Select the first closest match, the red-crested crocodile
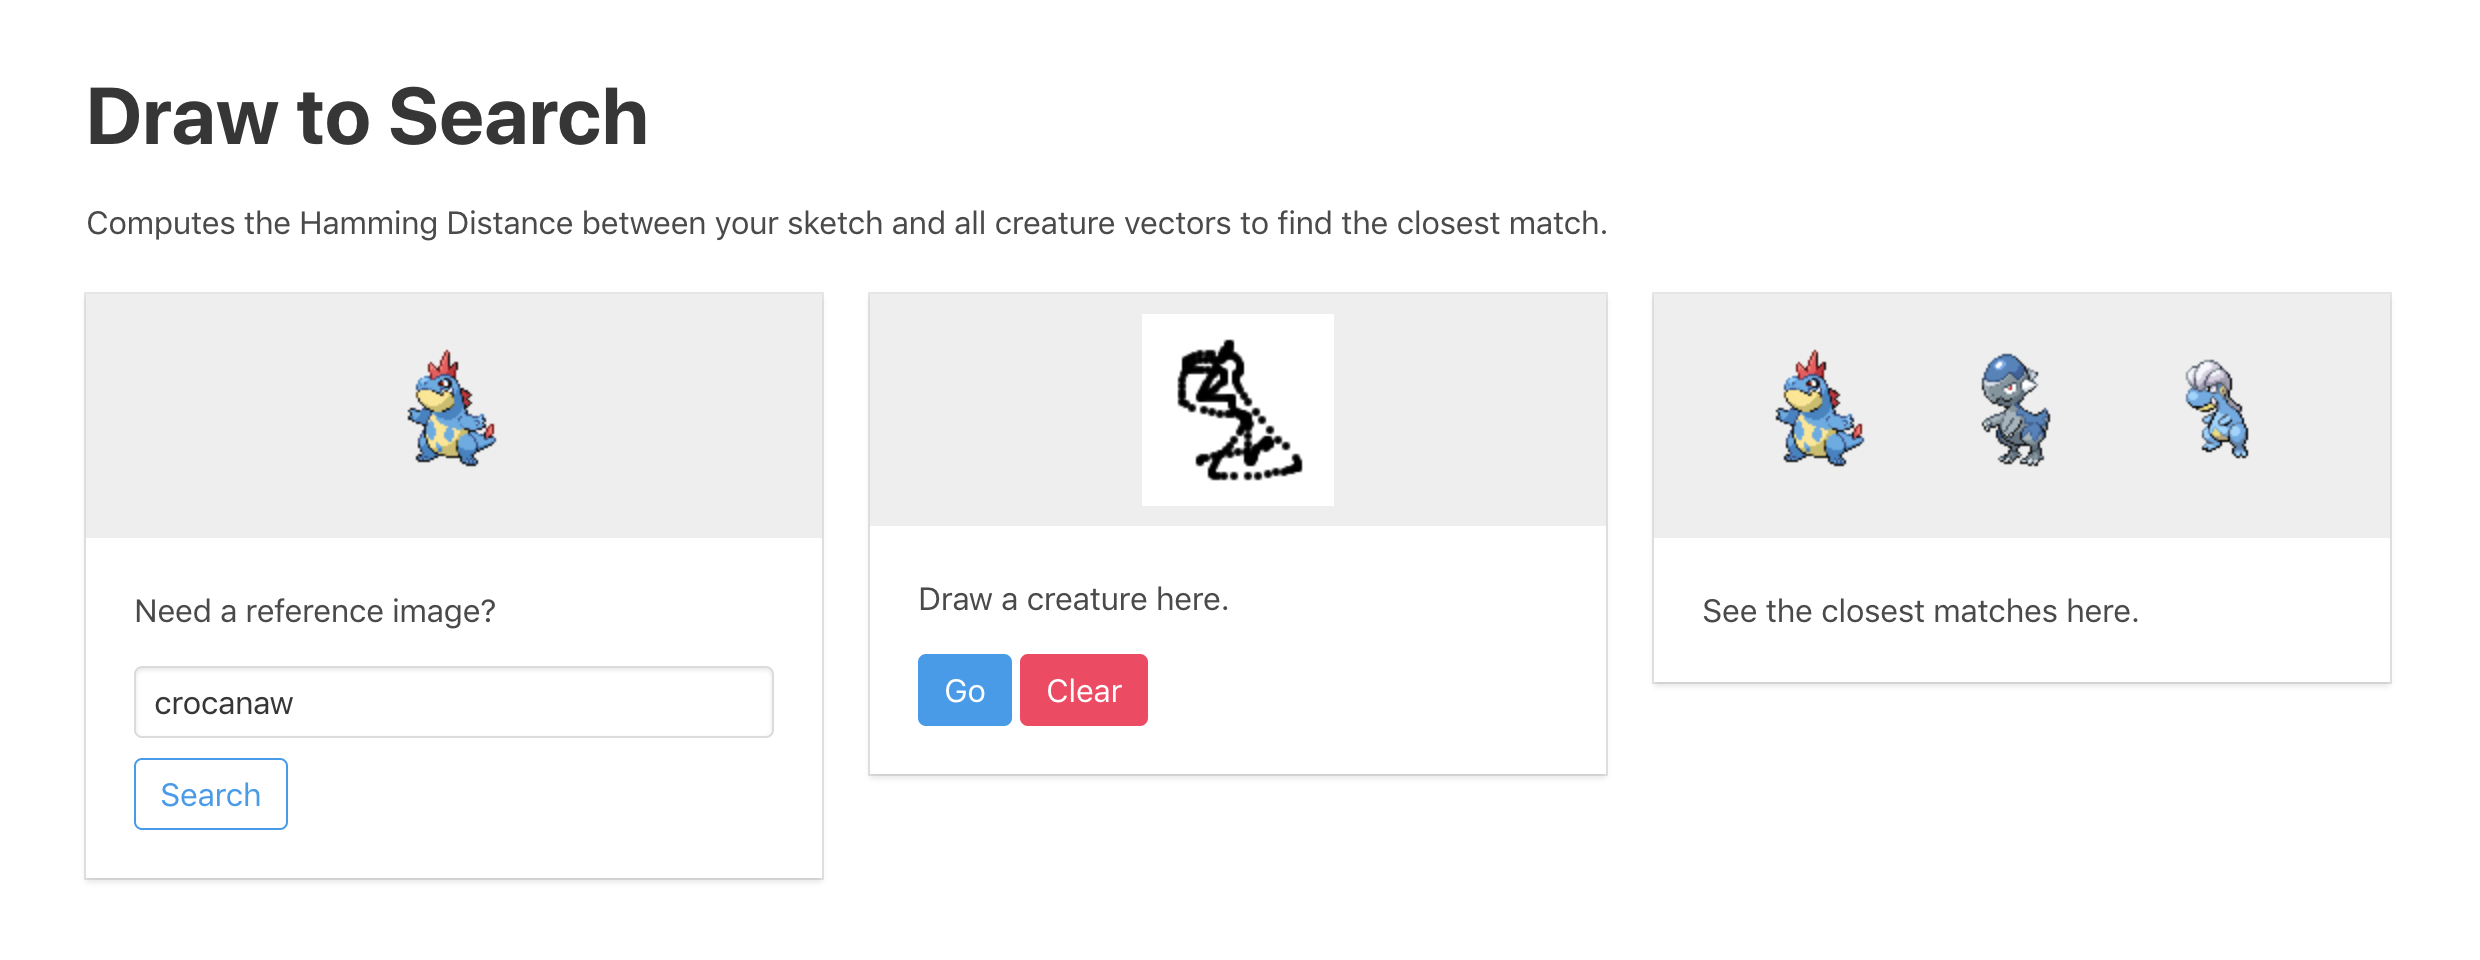 [1819, 410]
